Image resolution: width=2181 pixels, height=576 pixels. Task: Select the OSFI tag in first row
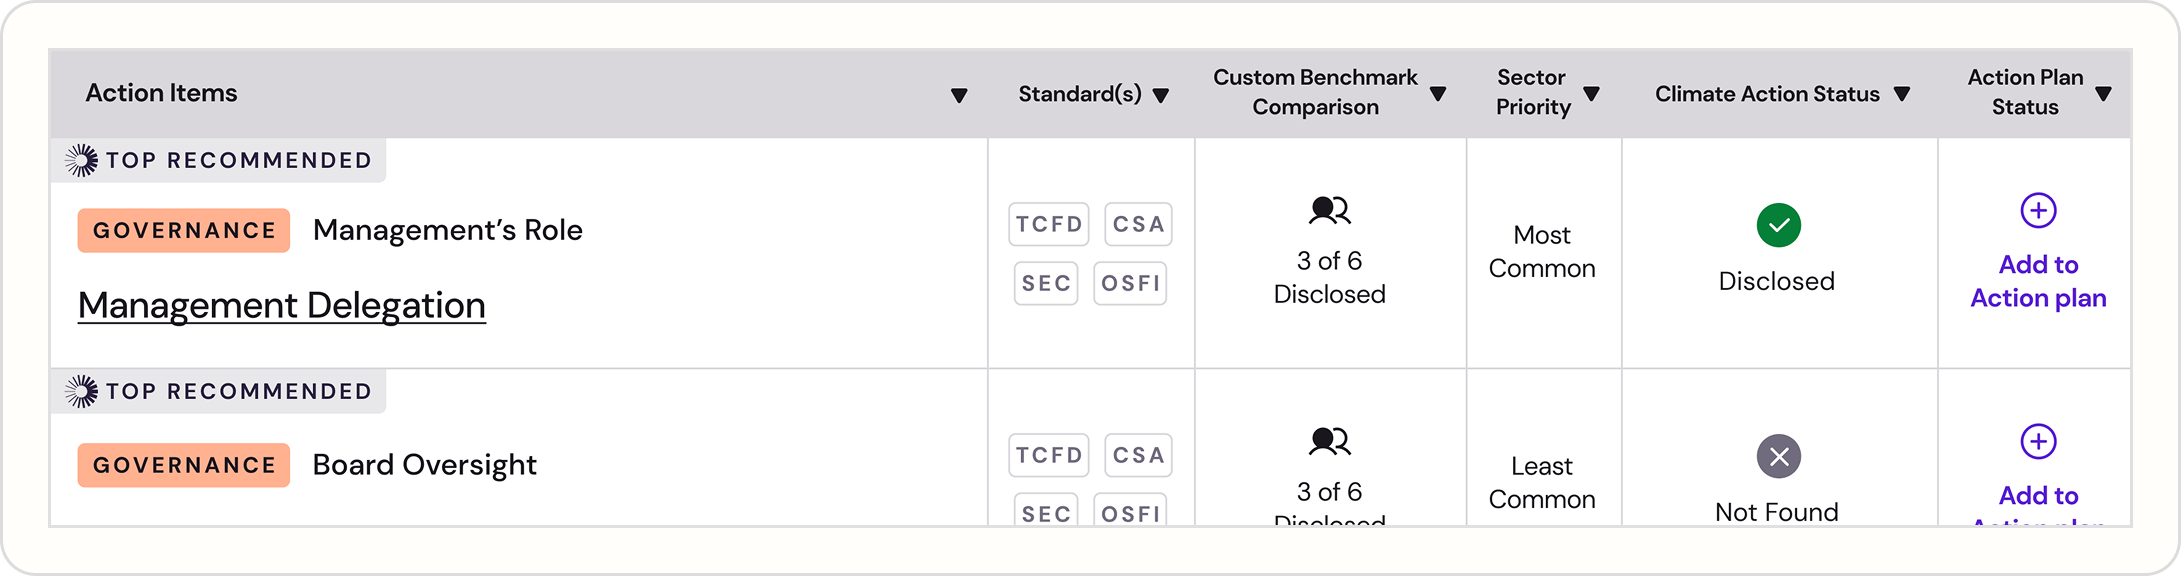pyautogui.click(x=1130, y=283)
